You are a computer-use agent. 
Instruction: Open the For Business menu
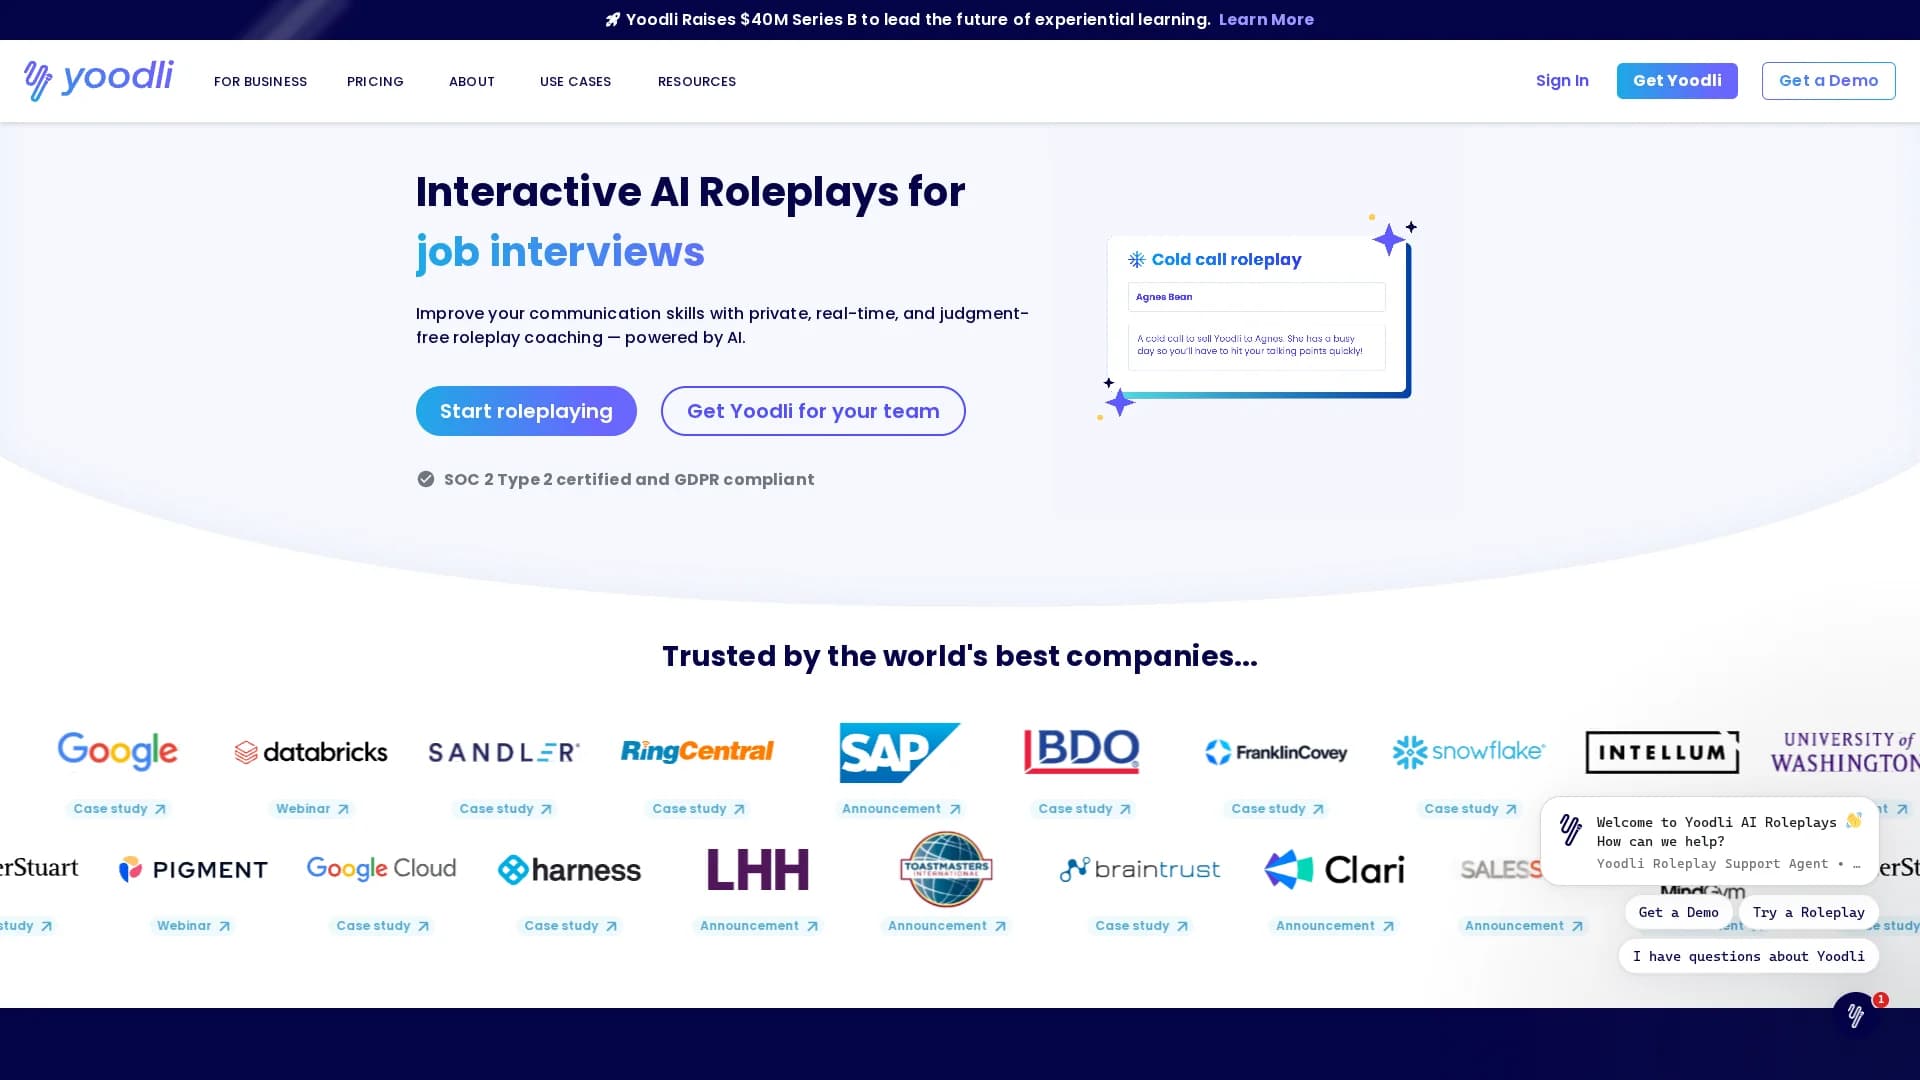pyautogui.click(x=260, y=81)
